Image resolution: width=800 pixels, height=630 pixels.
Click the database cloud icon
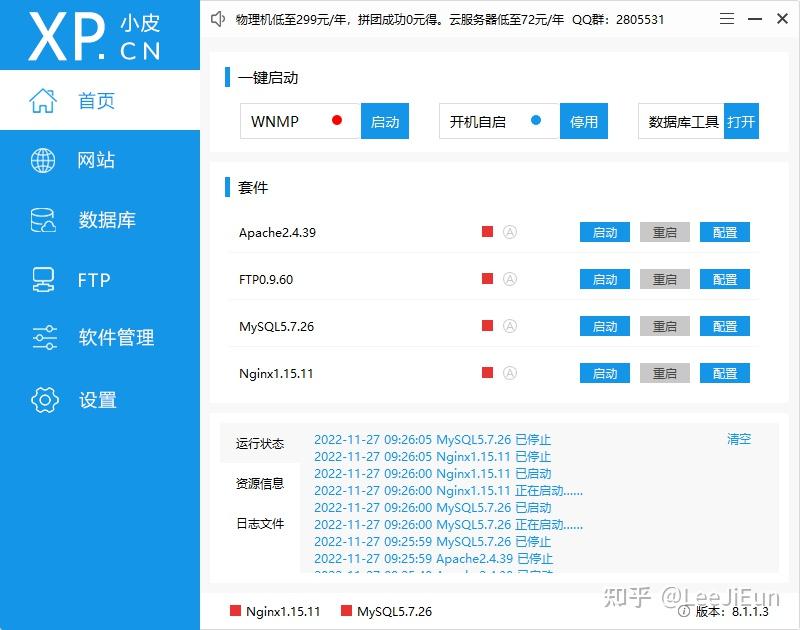pos(43,220)
